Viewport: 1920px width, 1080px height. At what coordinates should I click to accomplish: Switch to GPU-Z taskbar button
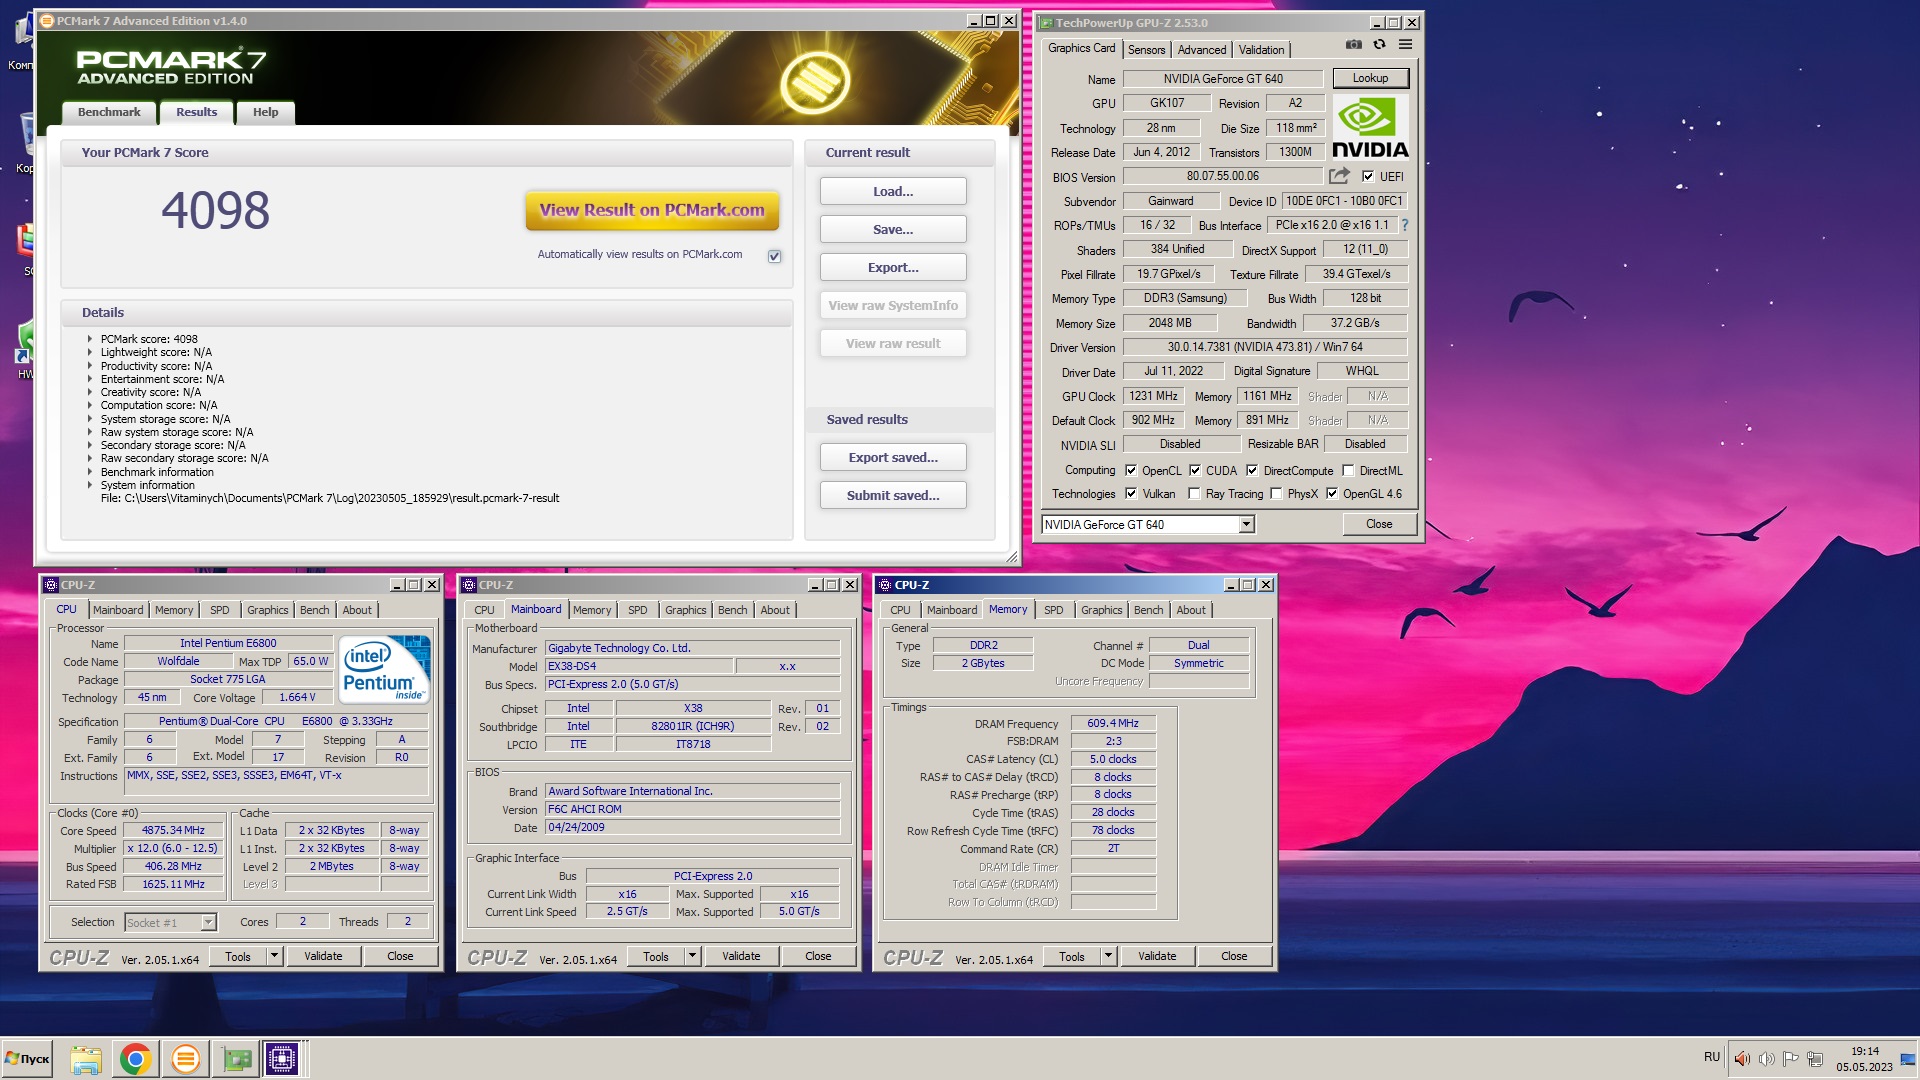pyautogui.click(x=237, y=1059)
